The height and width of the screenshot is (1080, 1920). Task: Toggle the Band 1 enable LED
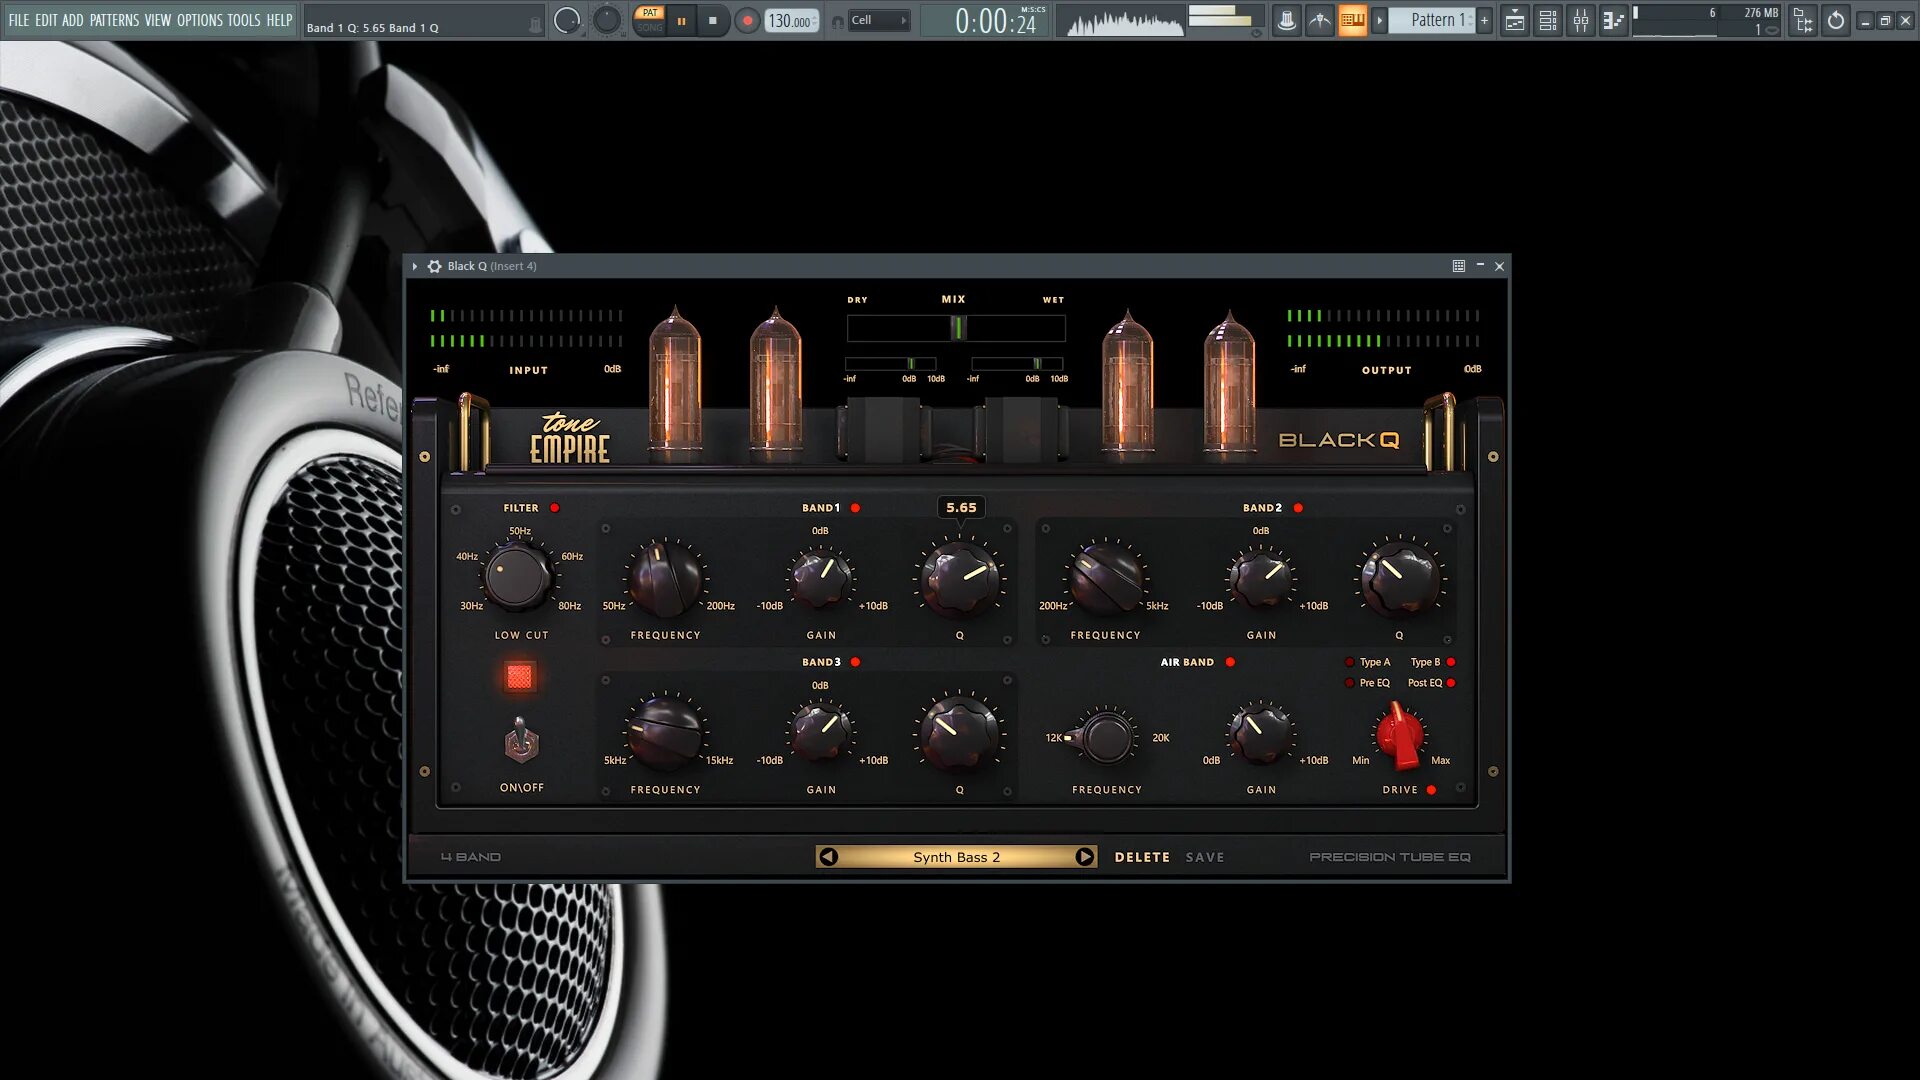855,508
